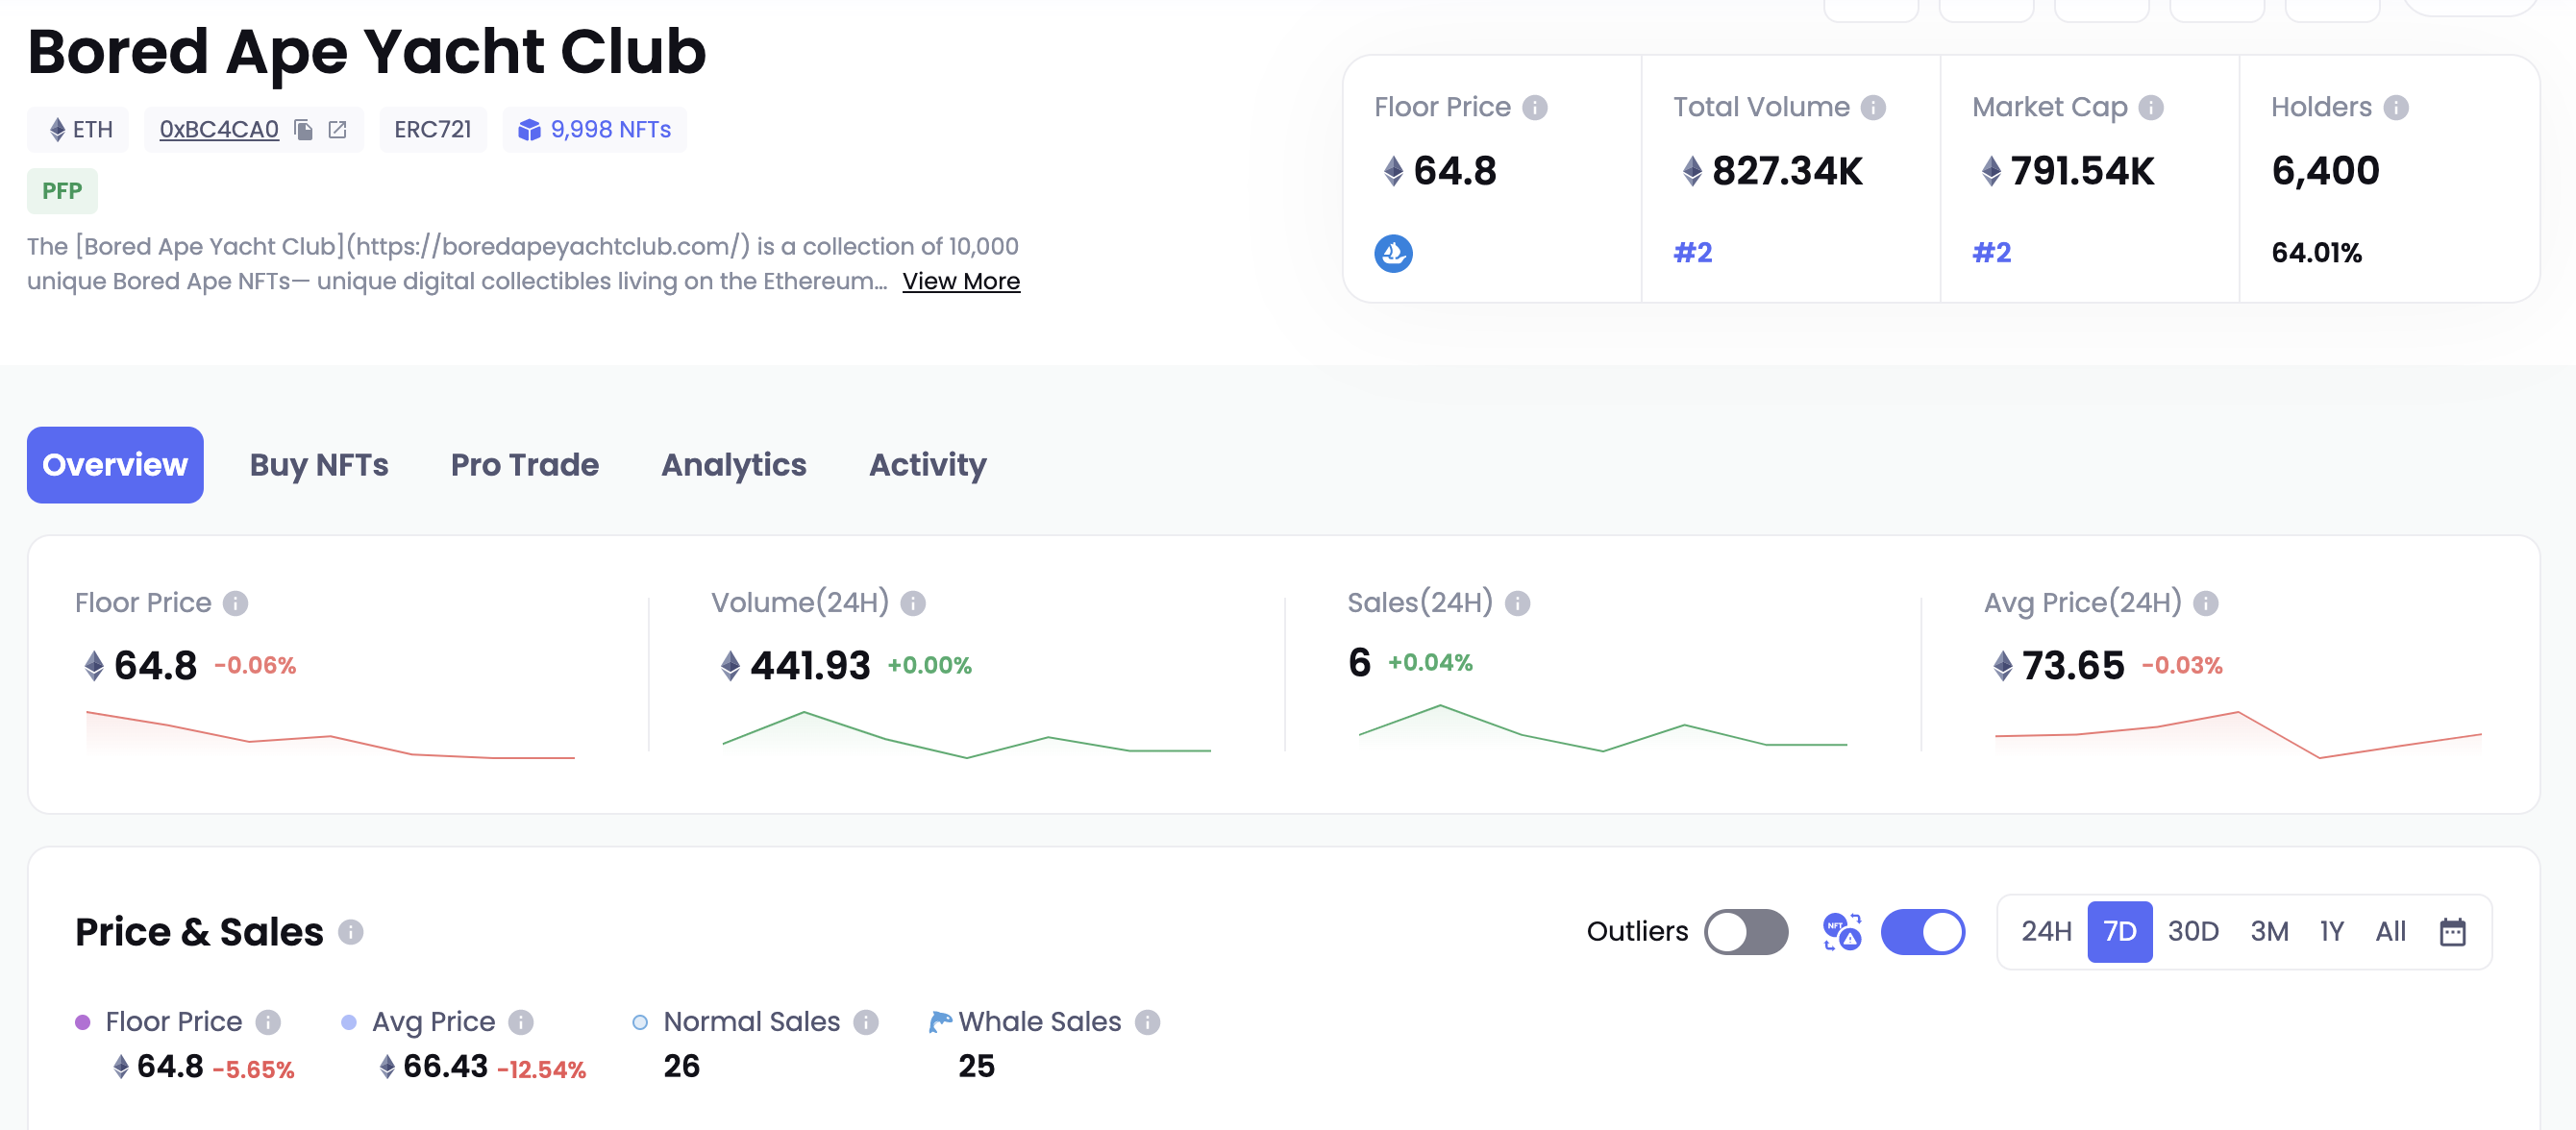Open contract in external explorer icon
This screenshot has width=2576, height=1130.
337,130
